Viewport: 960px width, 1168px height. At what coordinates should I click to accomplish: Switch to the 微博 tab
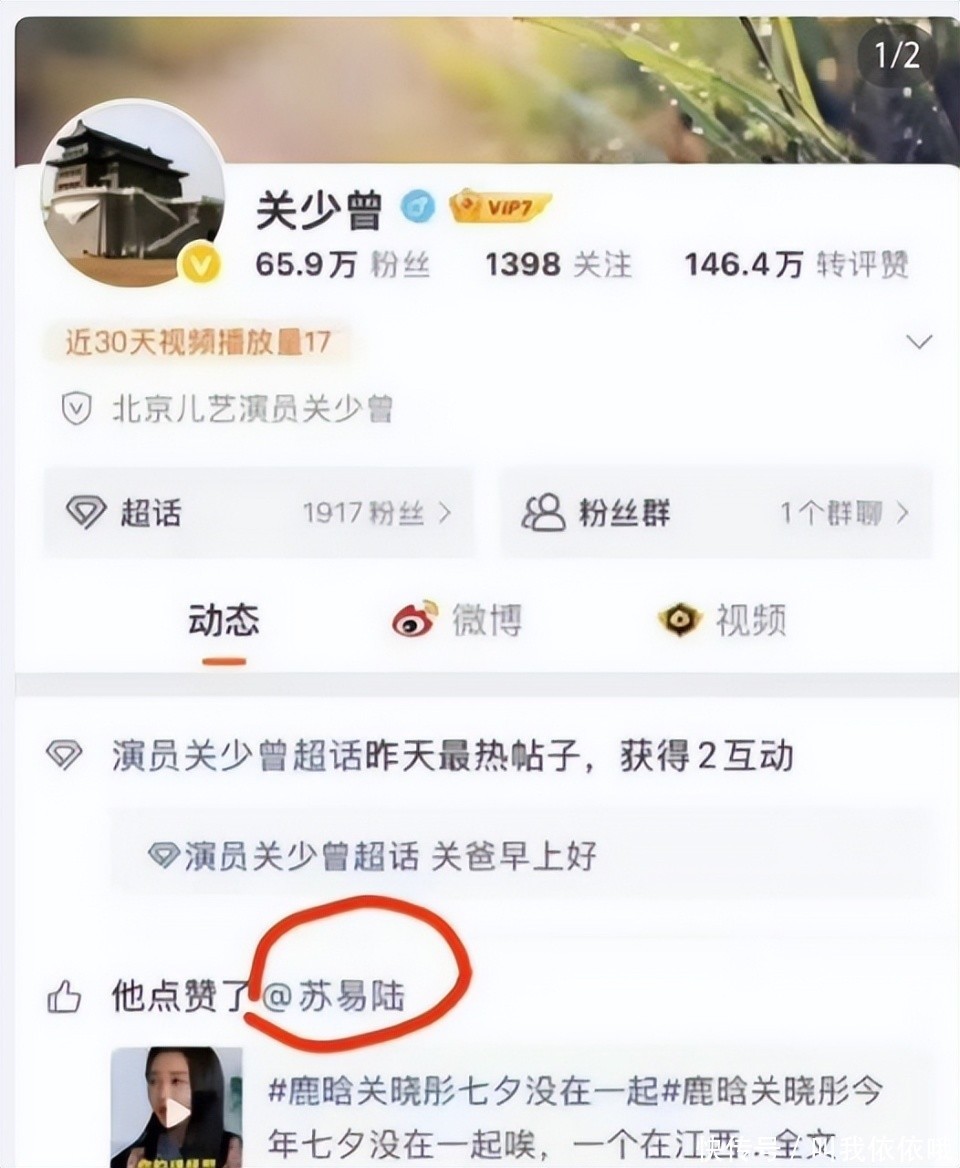click(457, 620)
